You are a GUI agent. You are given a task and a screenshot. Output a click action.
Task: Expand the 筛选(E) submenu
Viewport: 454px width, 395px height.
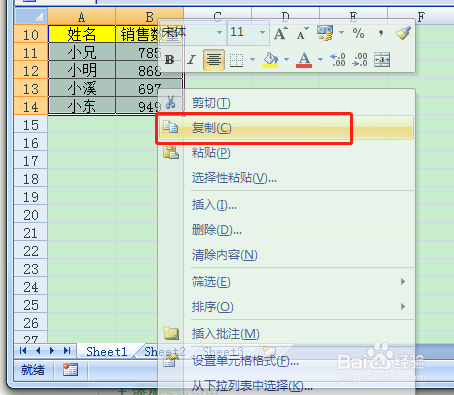(x=286, y=282)
